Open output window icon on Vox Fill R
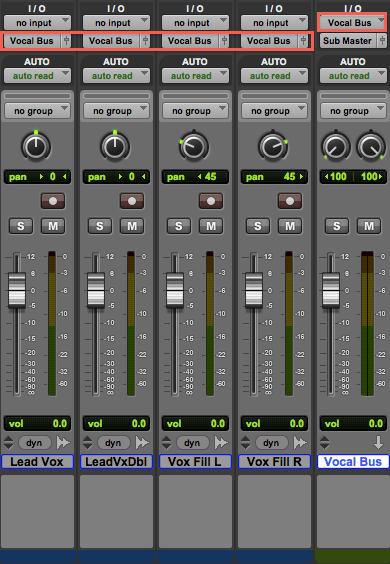The width and height of the screenshot is (390, 564). click(303, 41)
